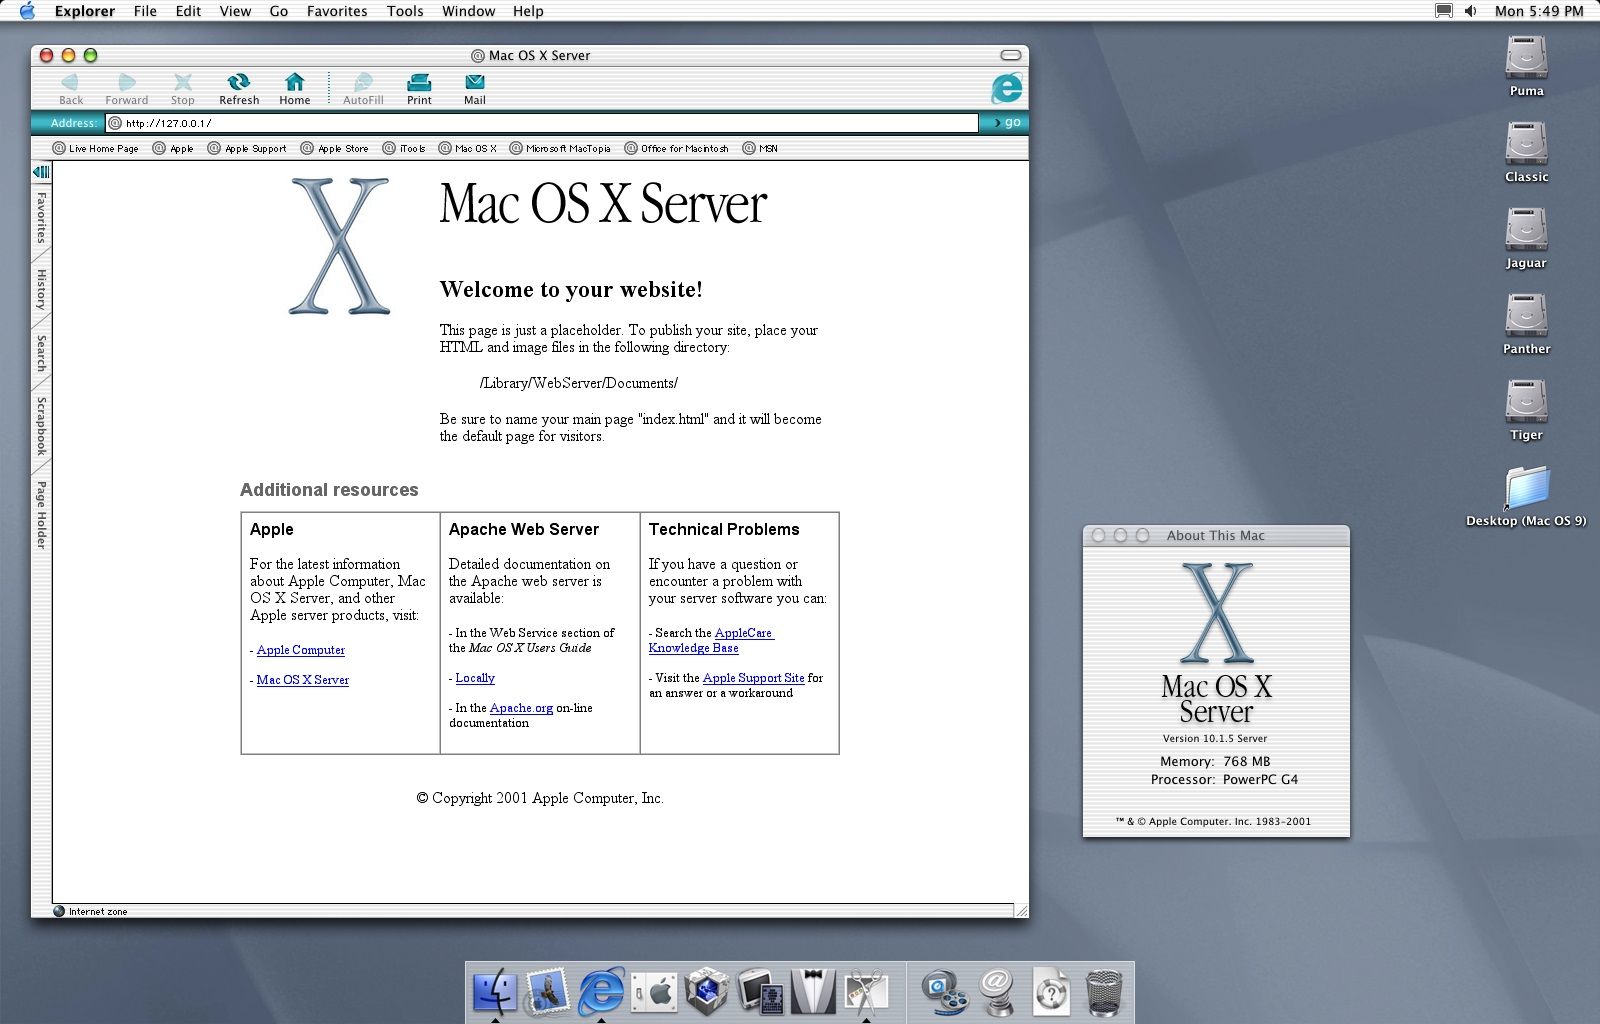Open the Apple Support favorite in the bar

pos(247,148)
